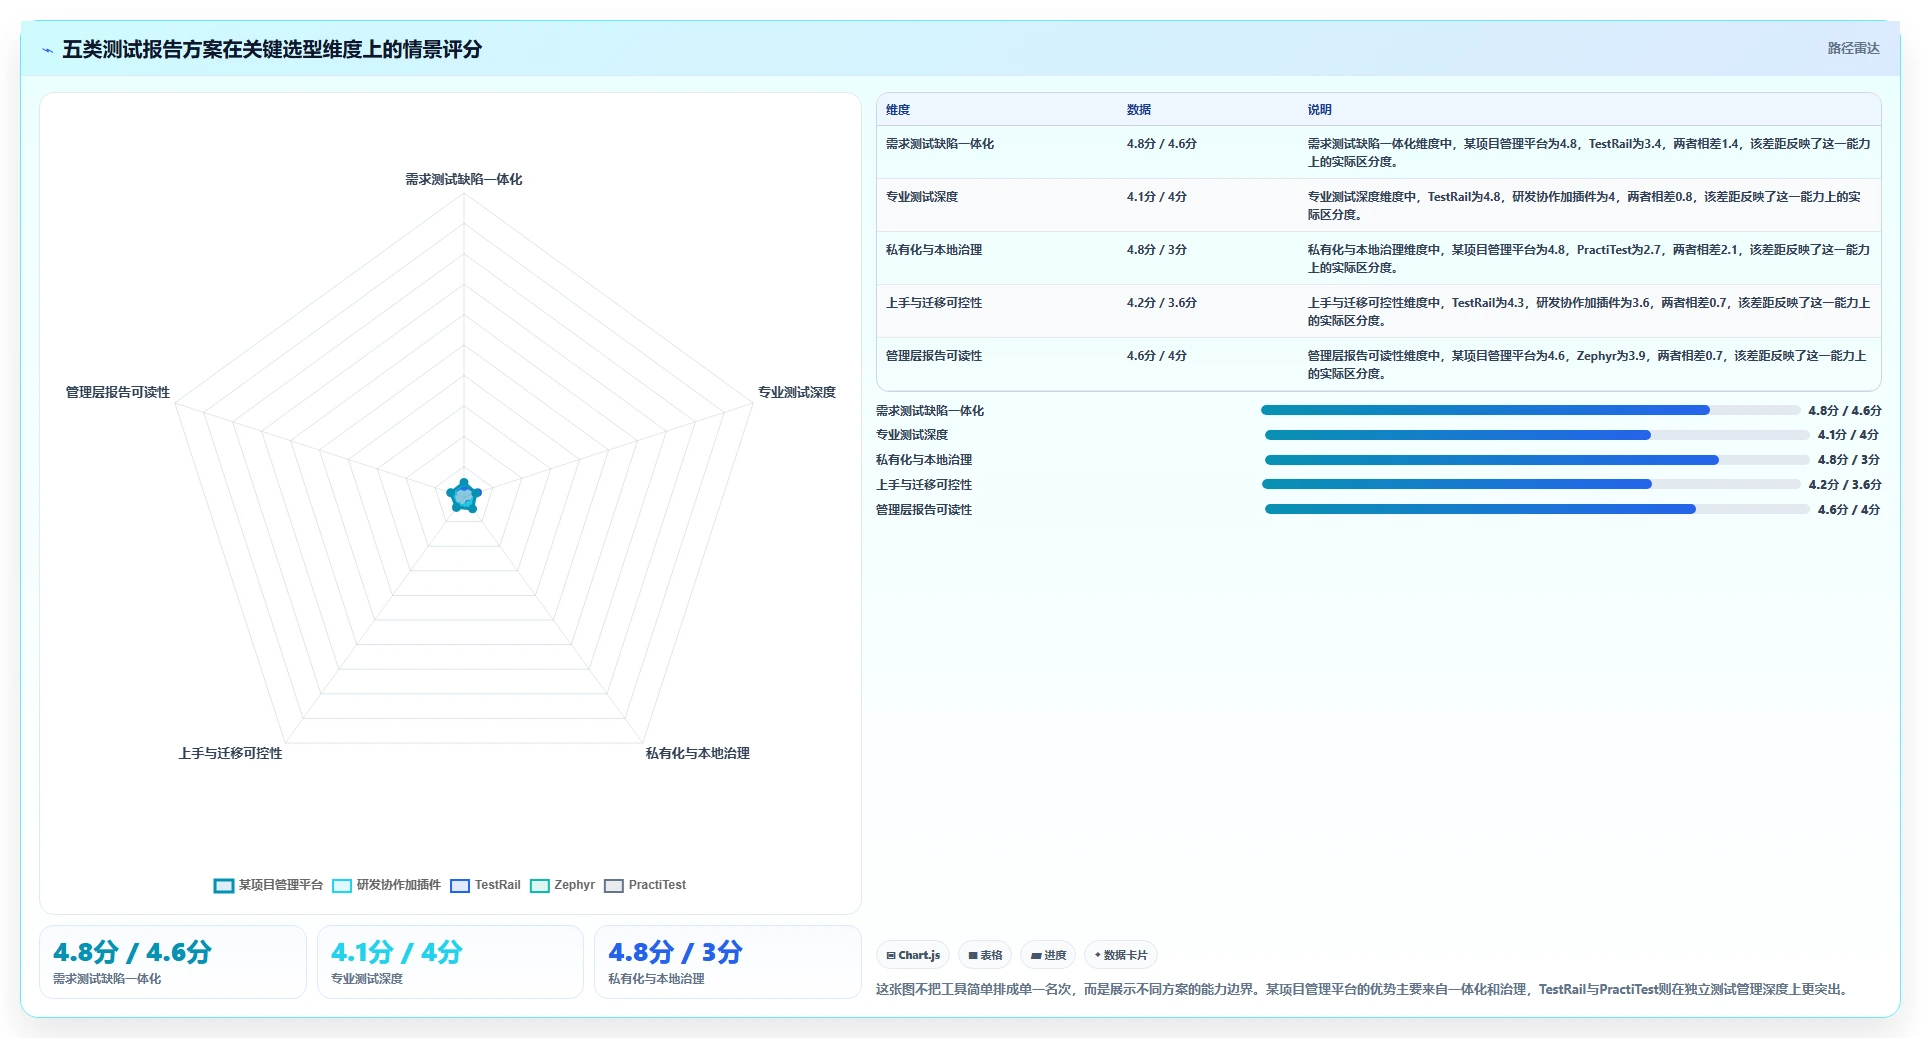Select the 说明 table column header

pyautogui.click(x=1320, y=110)
